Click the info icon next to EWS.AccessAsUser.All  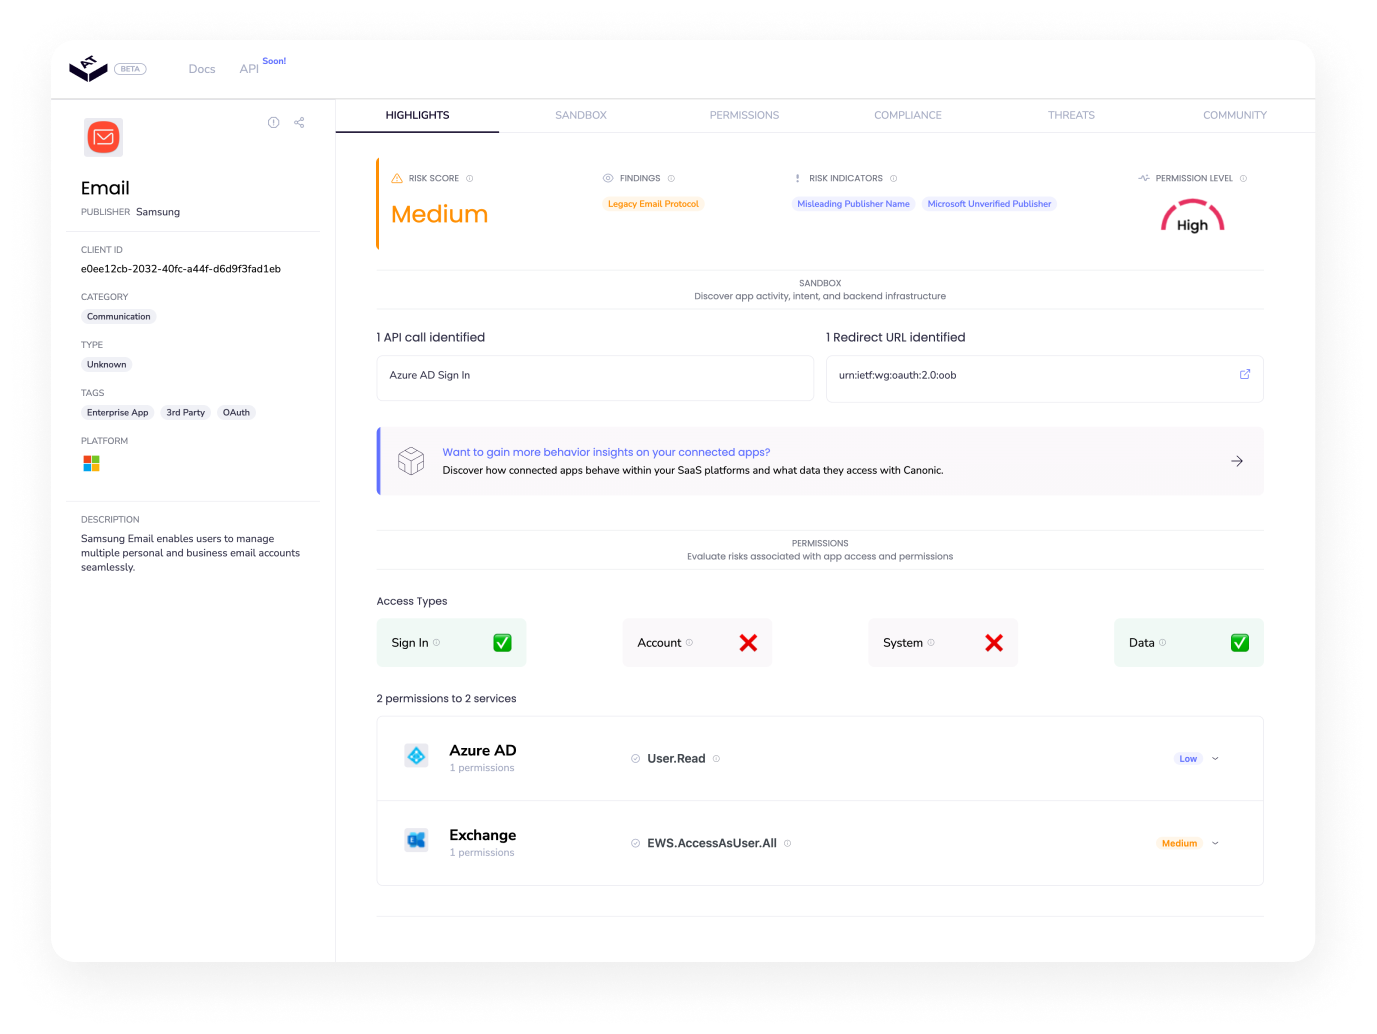[x=787, y=843]
